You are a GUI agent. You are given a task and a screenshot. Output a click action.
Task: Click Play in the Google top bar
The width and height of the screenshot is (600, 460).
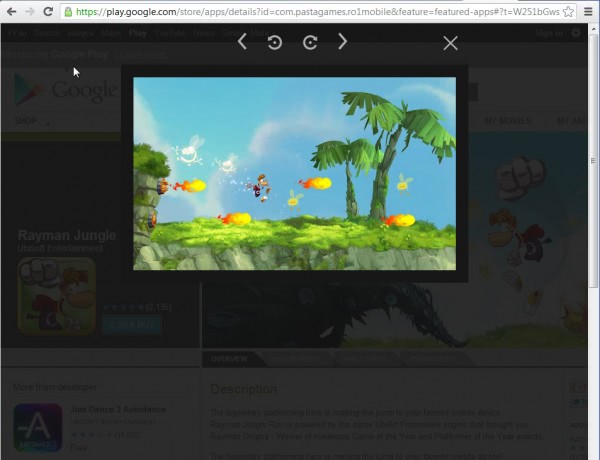138,33
